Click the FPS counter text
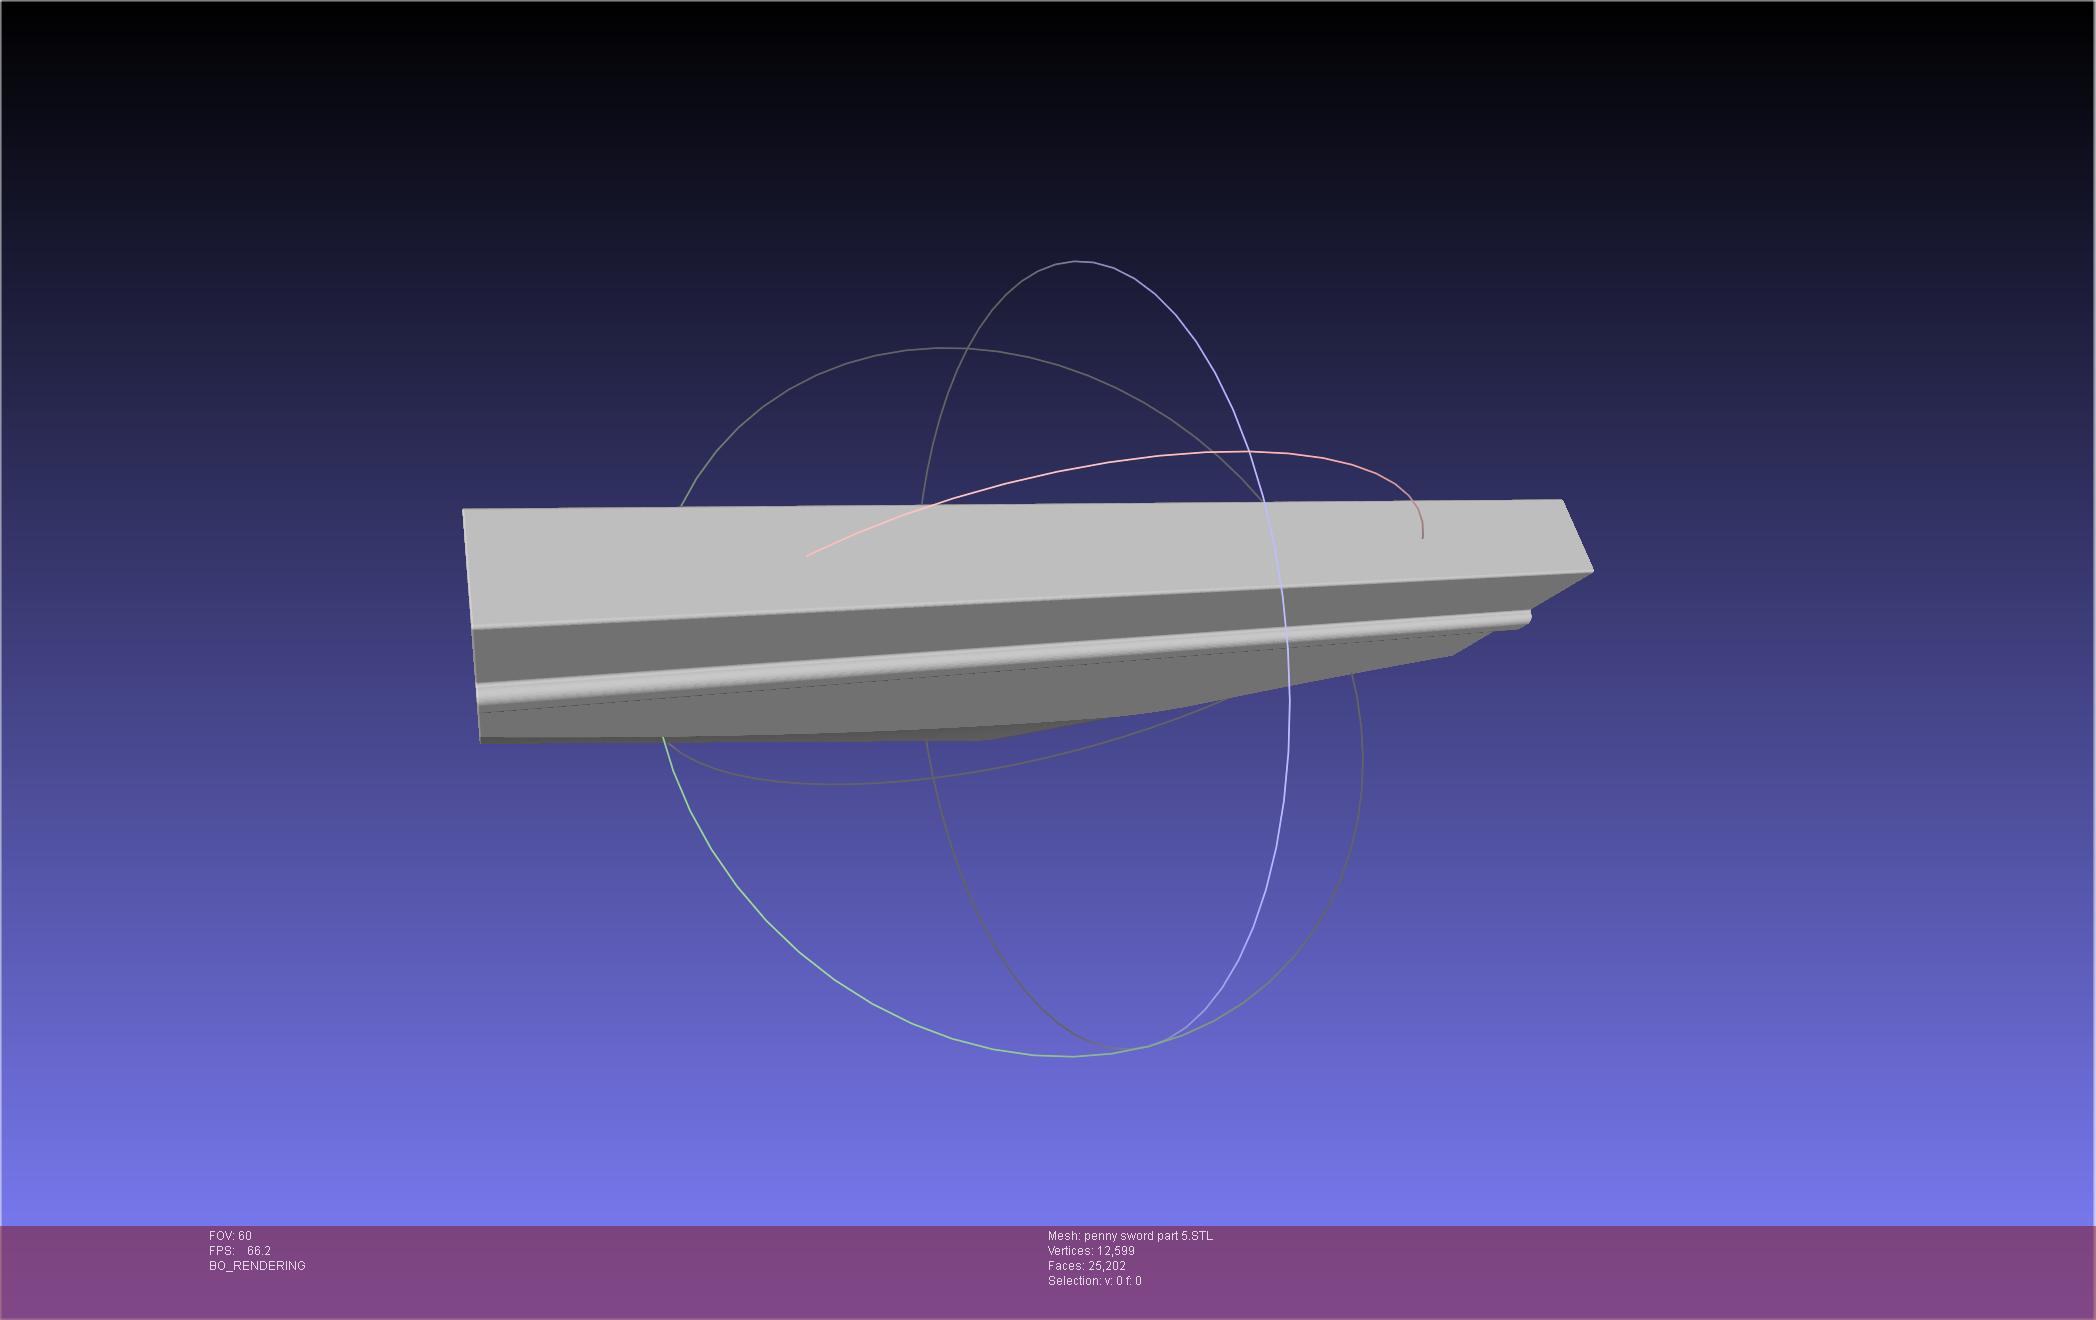The image size is (2096, 1320). tap(240, 1251)
